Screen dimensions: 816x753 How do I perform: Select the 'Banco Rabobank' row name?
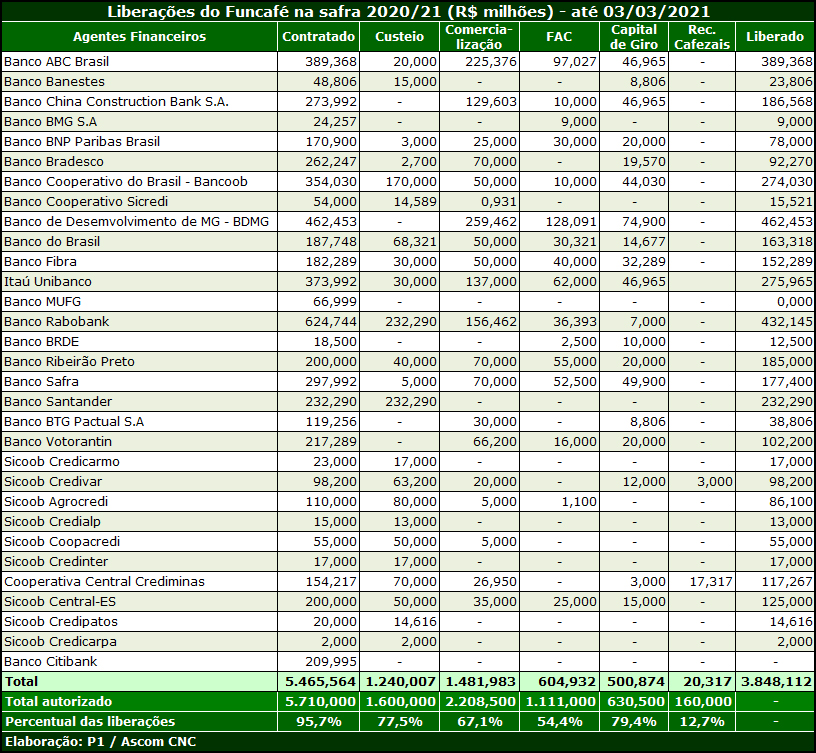tap(57, 322)
